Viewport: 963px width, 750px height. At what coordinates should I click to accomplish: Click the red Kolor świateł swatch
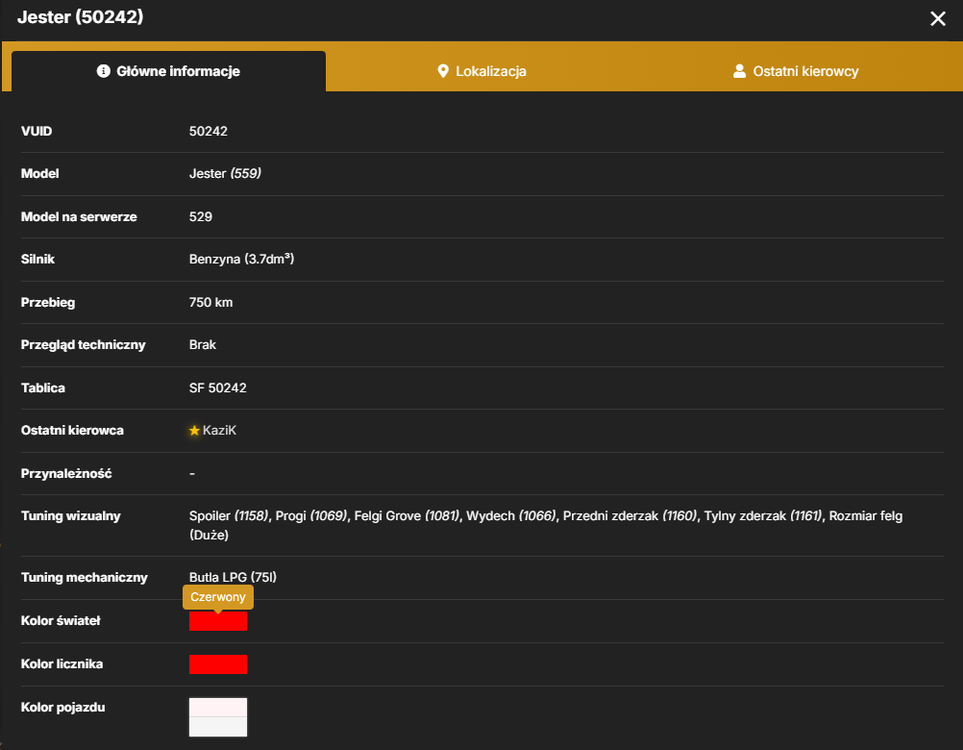coord(218,621)
